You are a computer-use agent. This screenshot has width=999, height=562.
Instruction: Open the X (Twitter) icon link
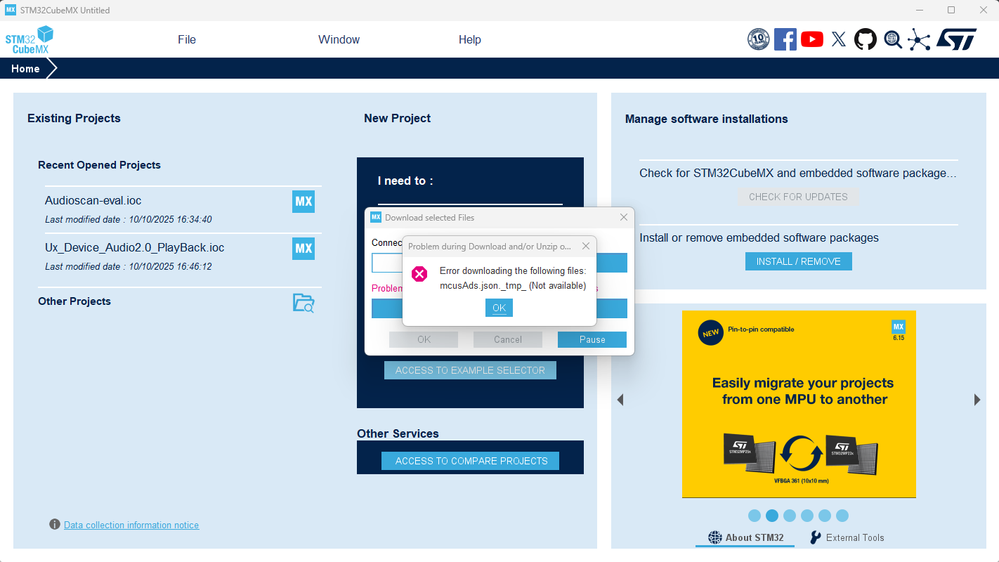tap(838, 40)
